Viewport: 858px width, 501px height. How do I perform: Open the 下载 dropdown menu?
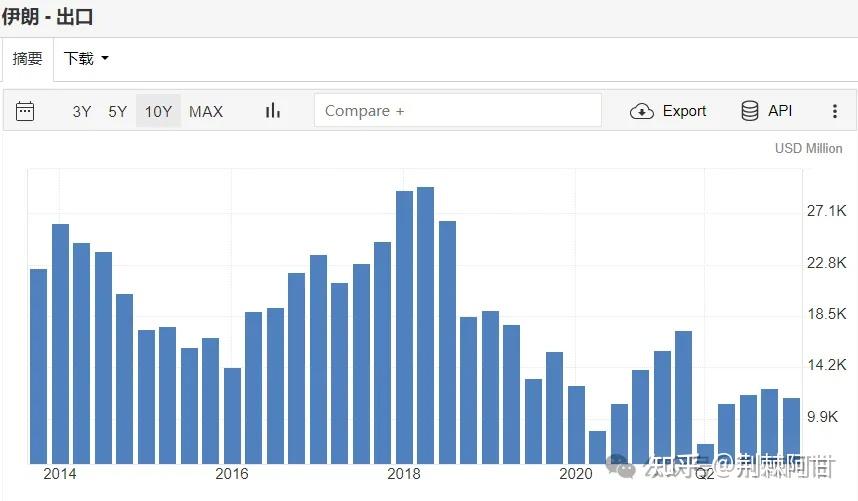[86, 58]
